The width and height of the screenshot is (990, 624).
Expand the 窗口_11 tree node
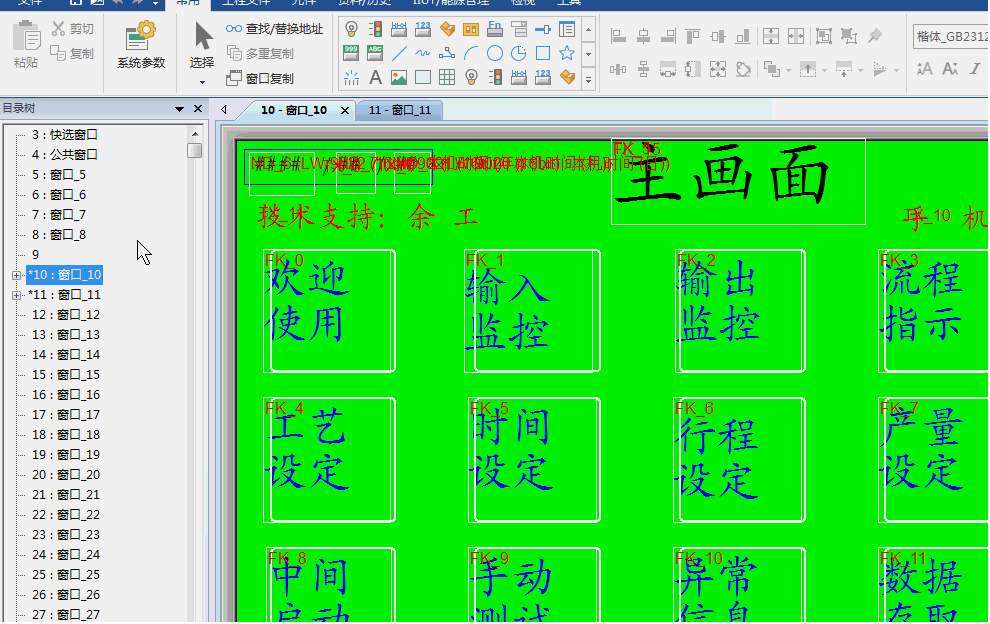click(16, 295)
